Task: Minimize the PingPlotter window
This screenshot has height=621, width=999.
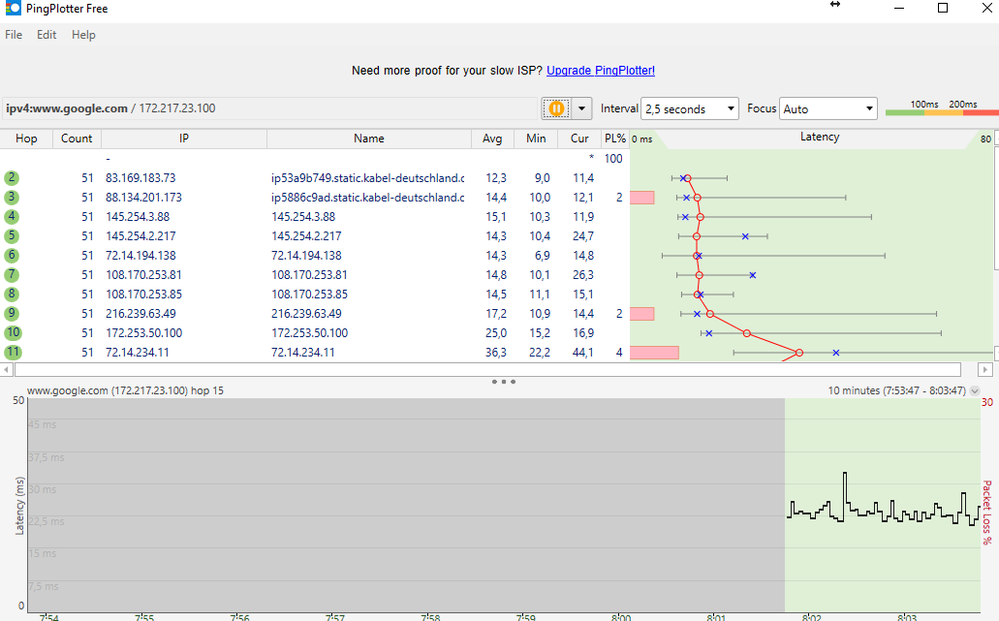Action: 899,8
